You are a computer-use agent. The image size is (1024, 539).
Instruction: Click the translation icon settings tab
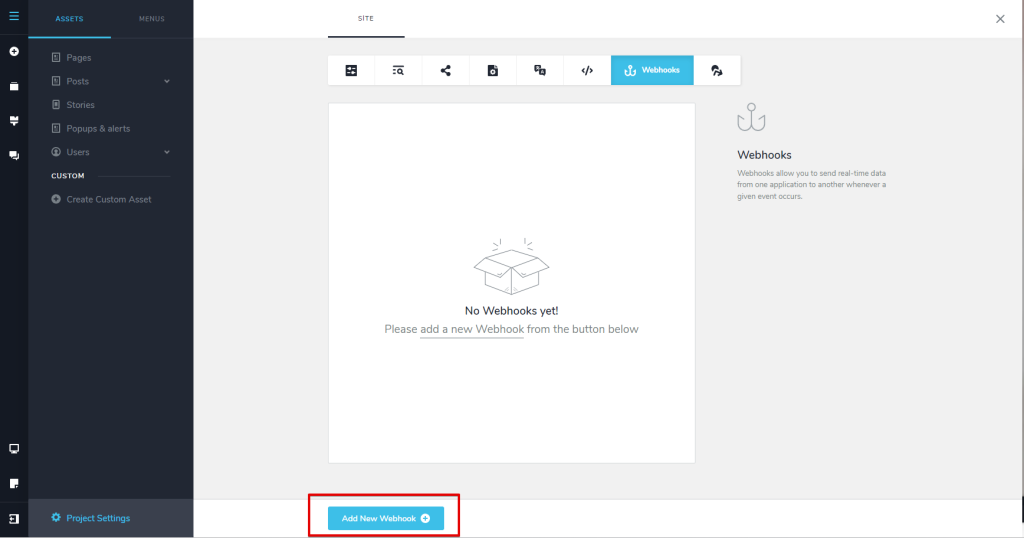(540, 70)
